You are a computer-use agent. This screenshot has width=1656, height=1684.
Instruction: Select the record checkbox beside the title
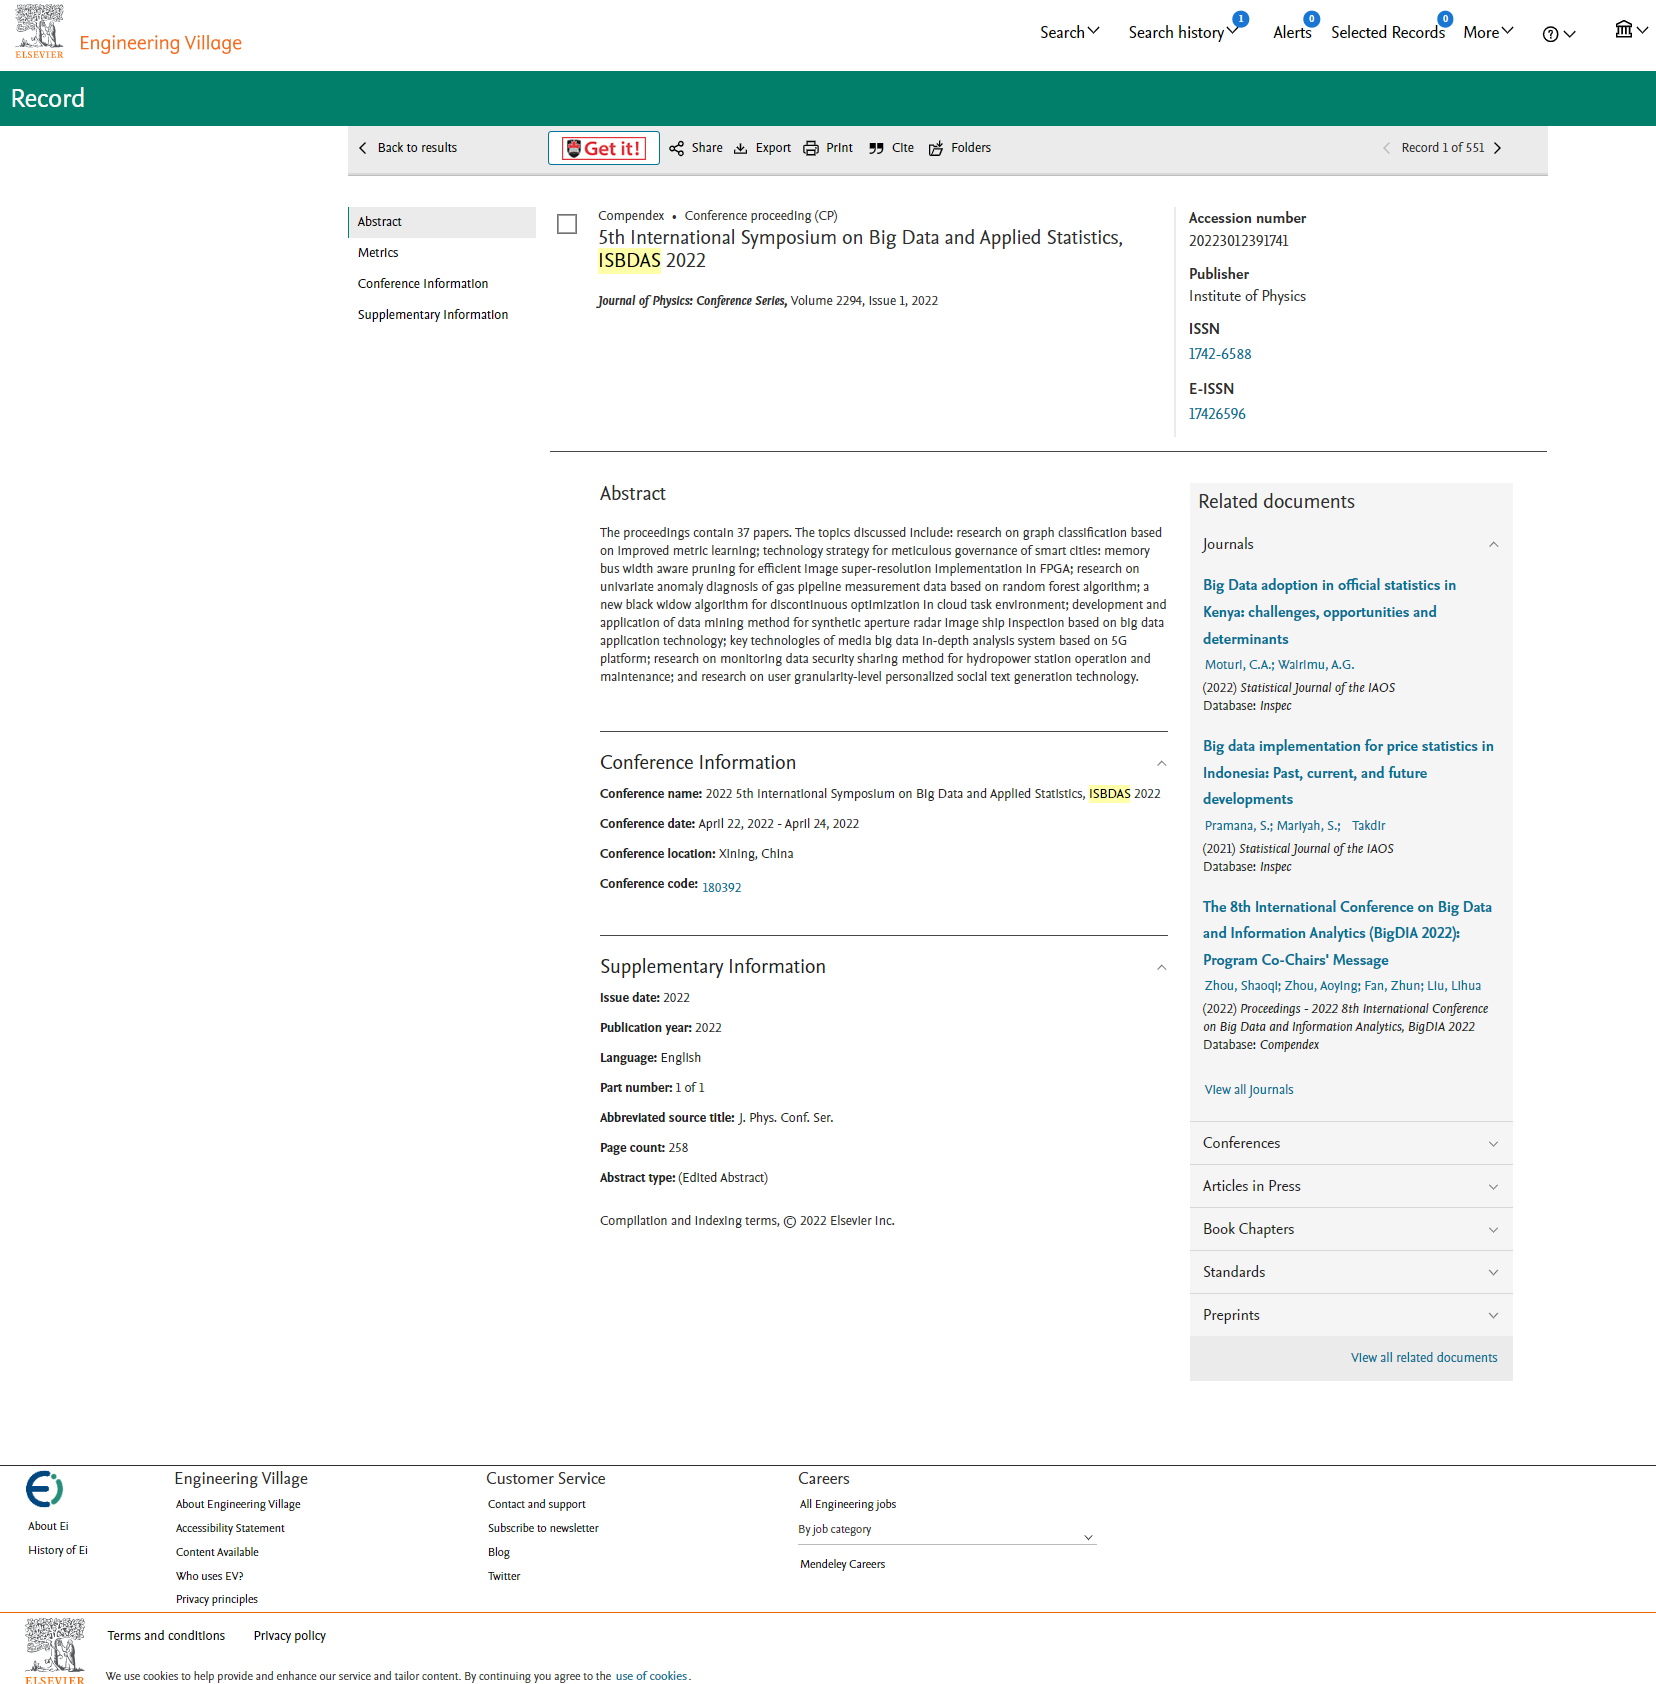[567, 224]
